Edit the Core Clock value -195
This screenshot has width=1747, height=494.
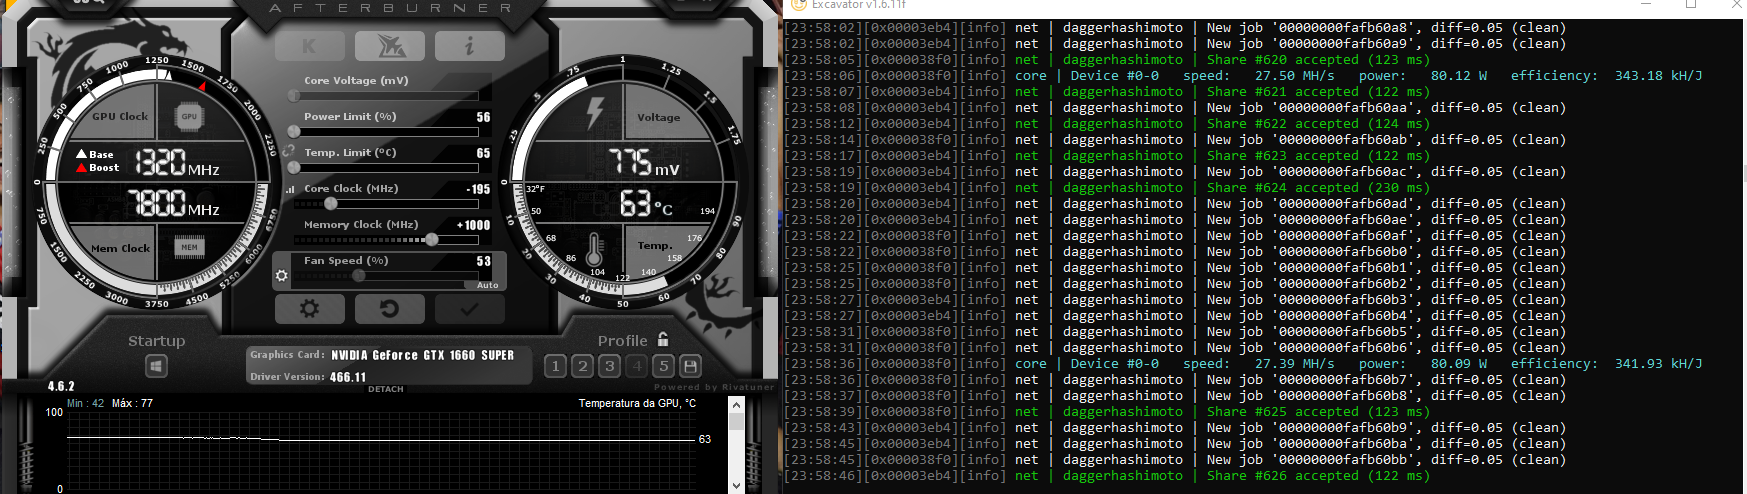[478, 189]
